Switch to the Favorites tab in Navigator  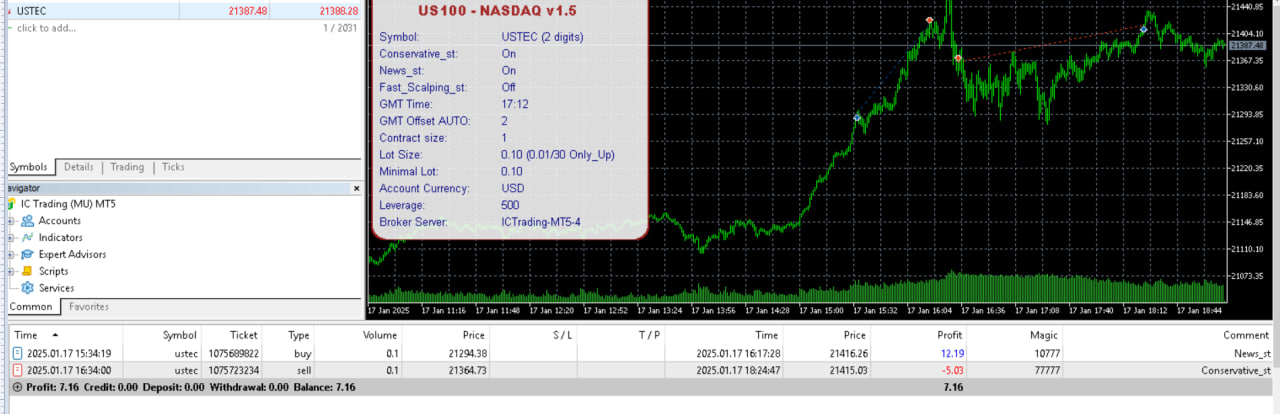(x=89, y=307)
